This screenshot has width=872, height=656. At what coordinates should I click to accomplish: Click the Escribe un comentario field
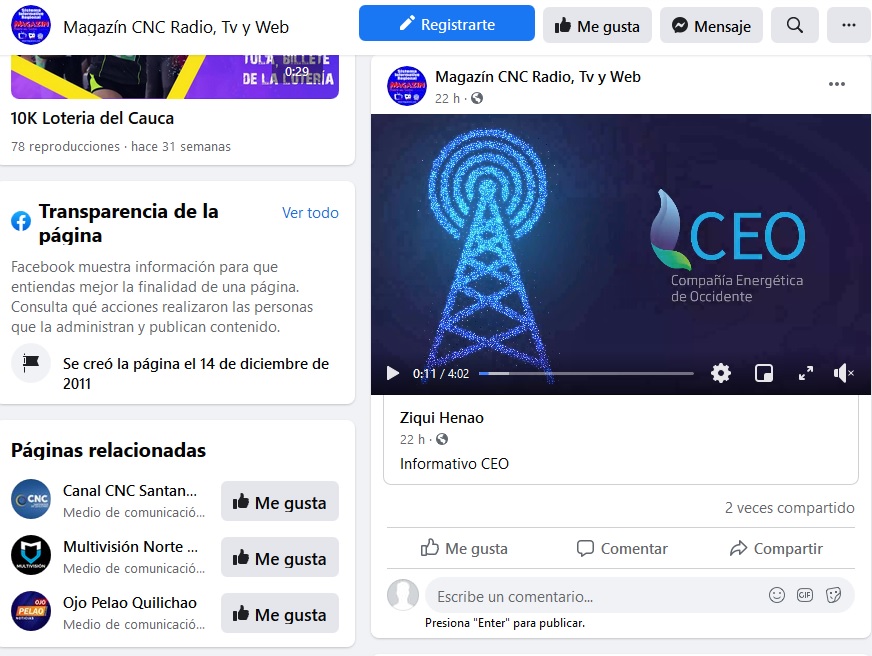tap(592, 596)
